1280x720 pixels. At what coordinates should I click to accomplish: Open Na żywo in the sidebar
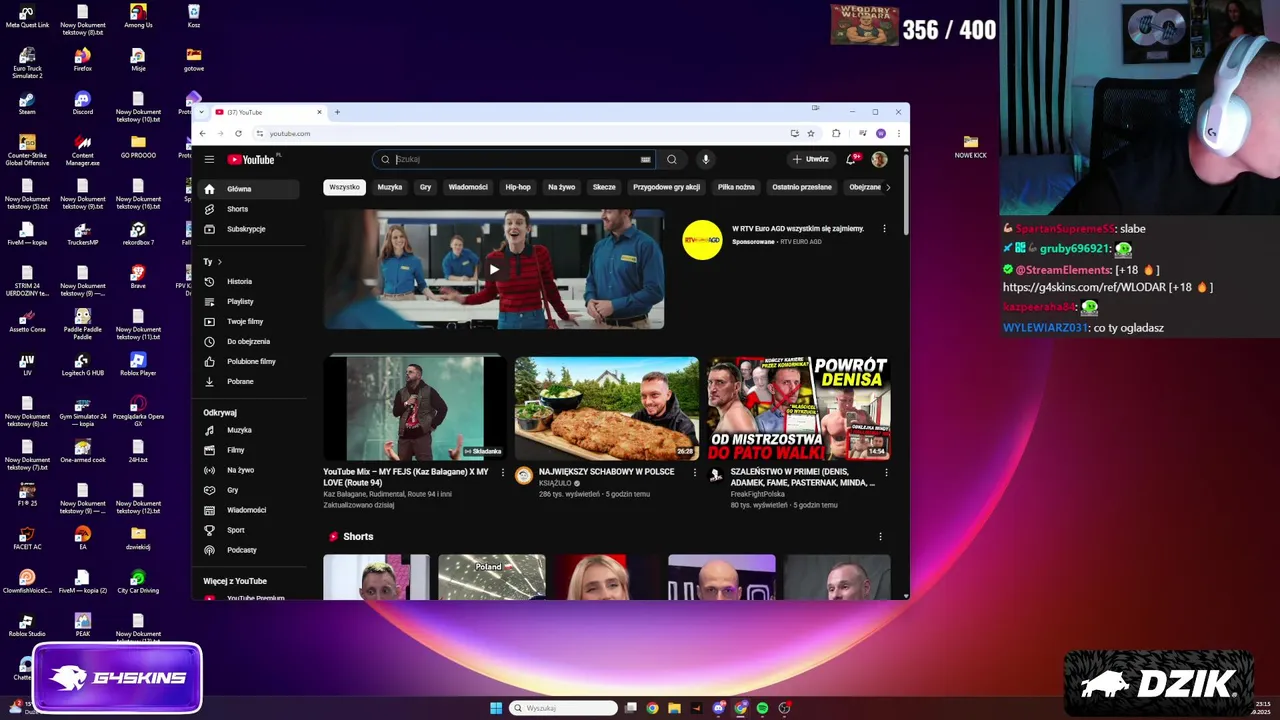tap(250, 470)
